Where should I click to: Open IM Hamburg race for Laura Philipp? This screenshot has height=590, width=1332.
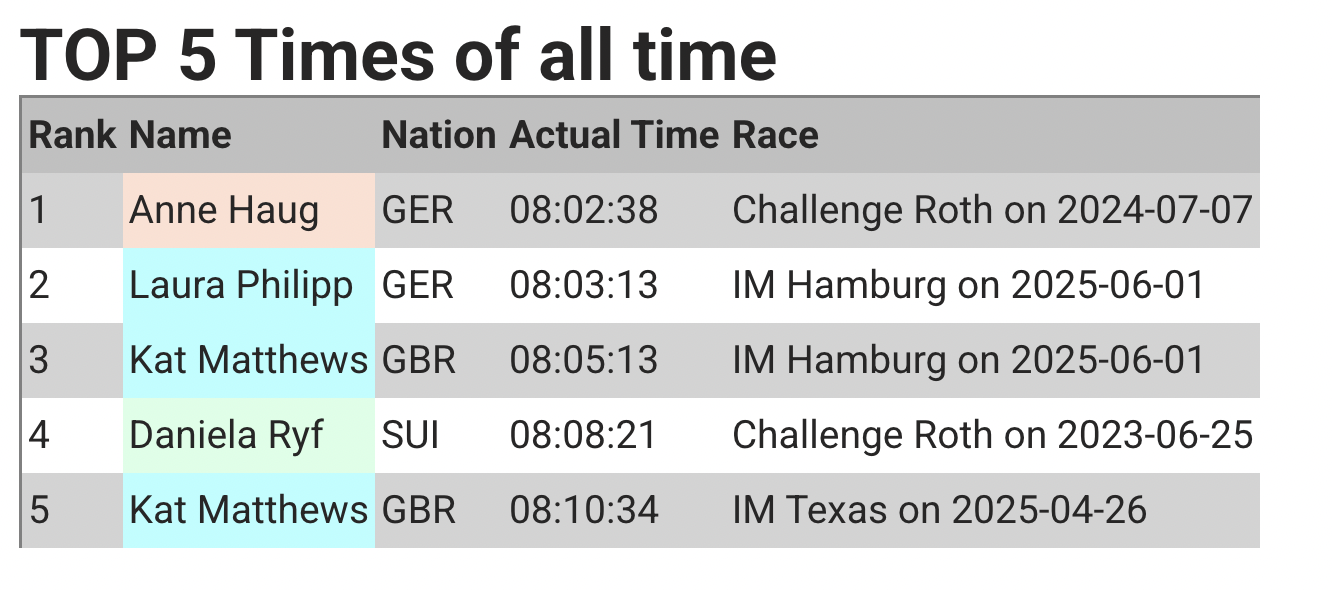(x=969, y=285)
